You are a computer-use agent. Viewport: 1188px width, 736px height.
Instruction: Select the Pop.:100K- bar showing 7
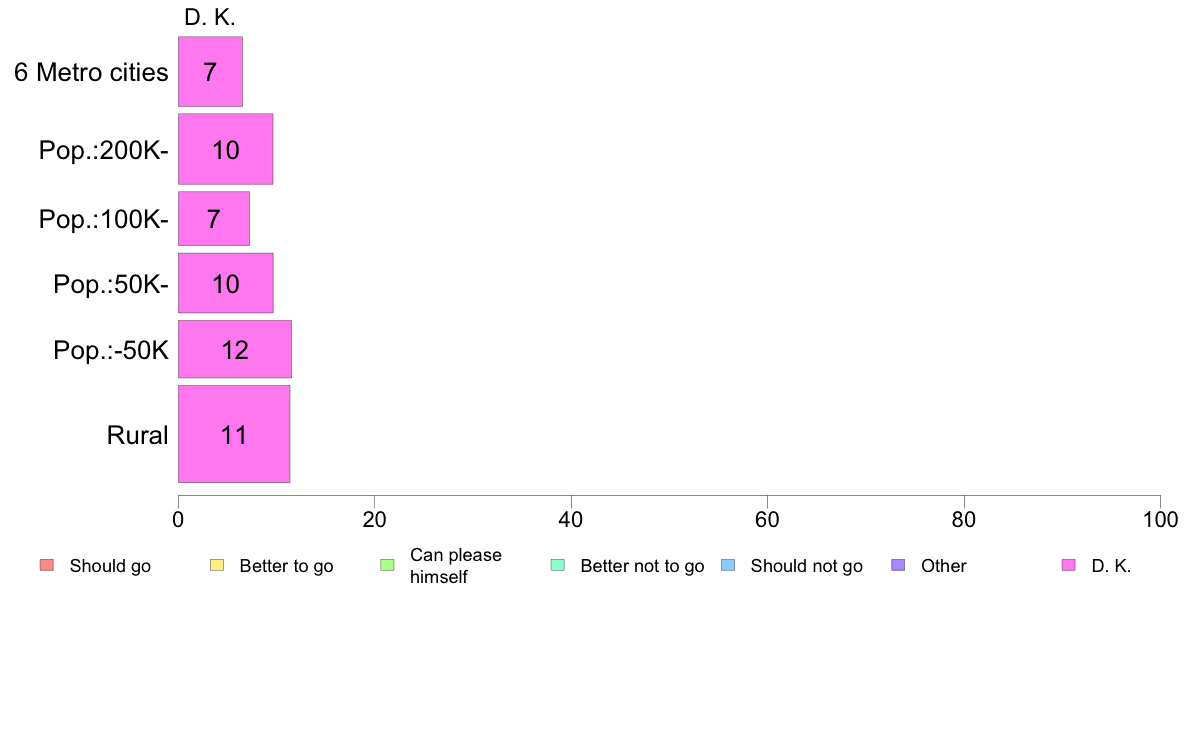pyautogui.click(x=214, y=219)
